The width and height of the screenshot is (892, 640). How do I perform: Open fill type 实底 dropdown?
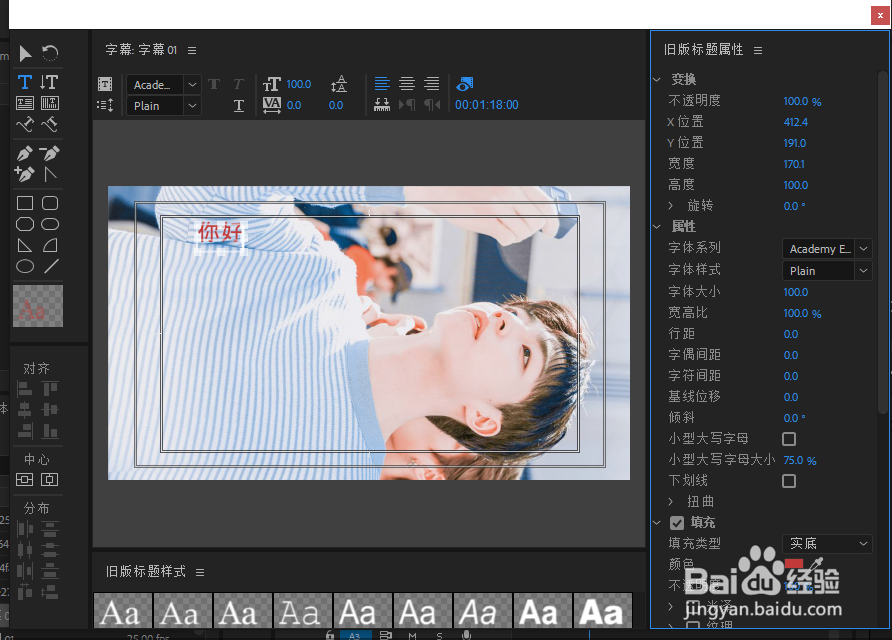827,544
